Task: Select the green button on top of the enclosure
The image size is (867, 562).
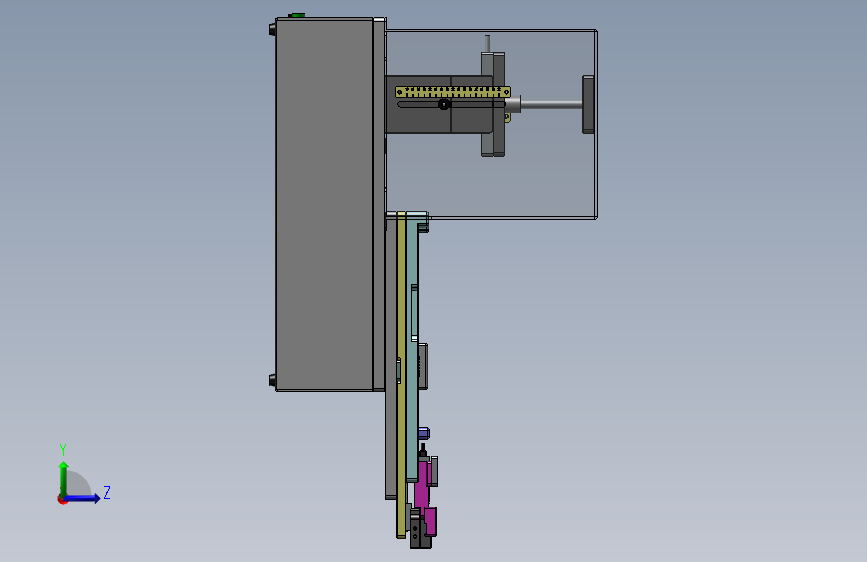Action: [297, 15]
